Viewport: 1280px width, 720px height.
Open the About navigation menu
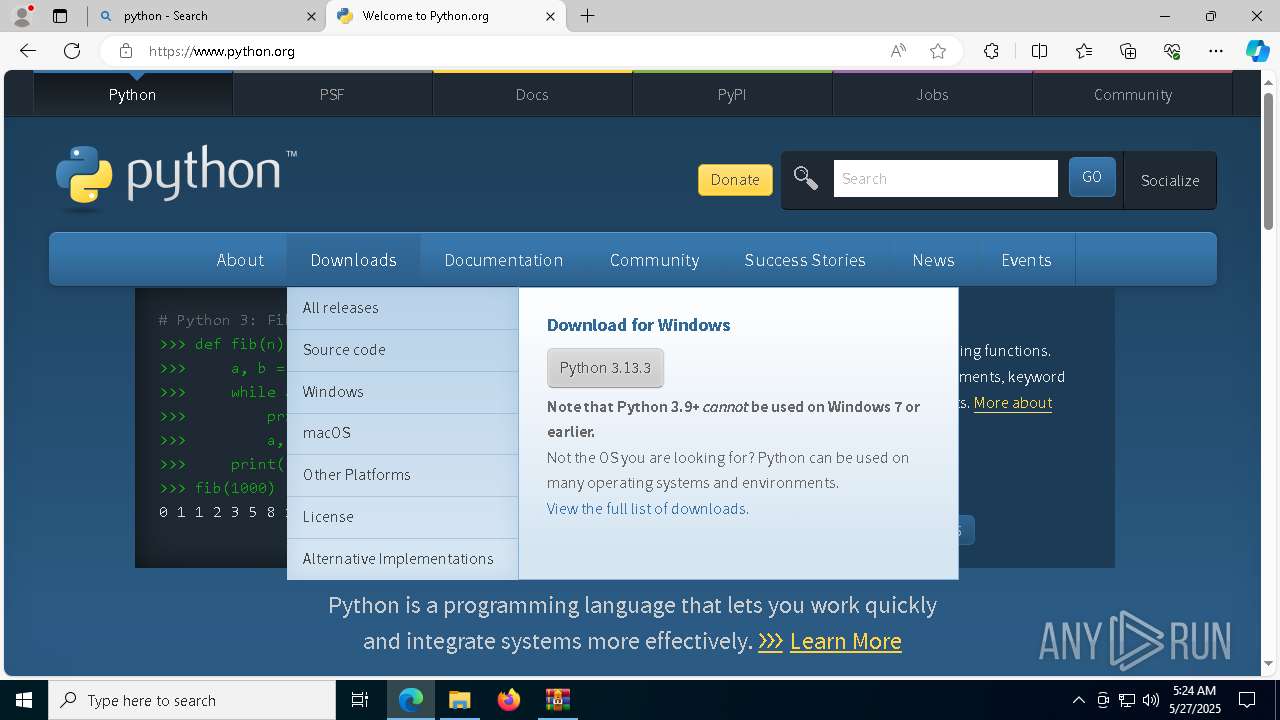coord(240,260)
